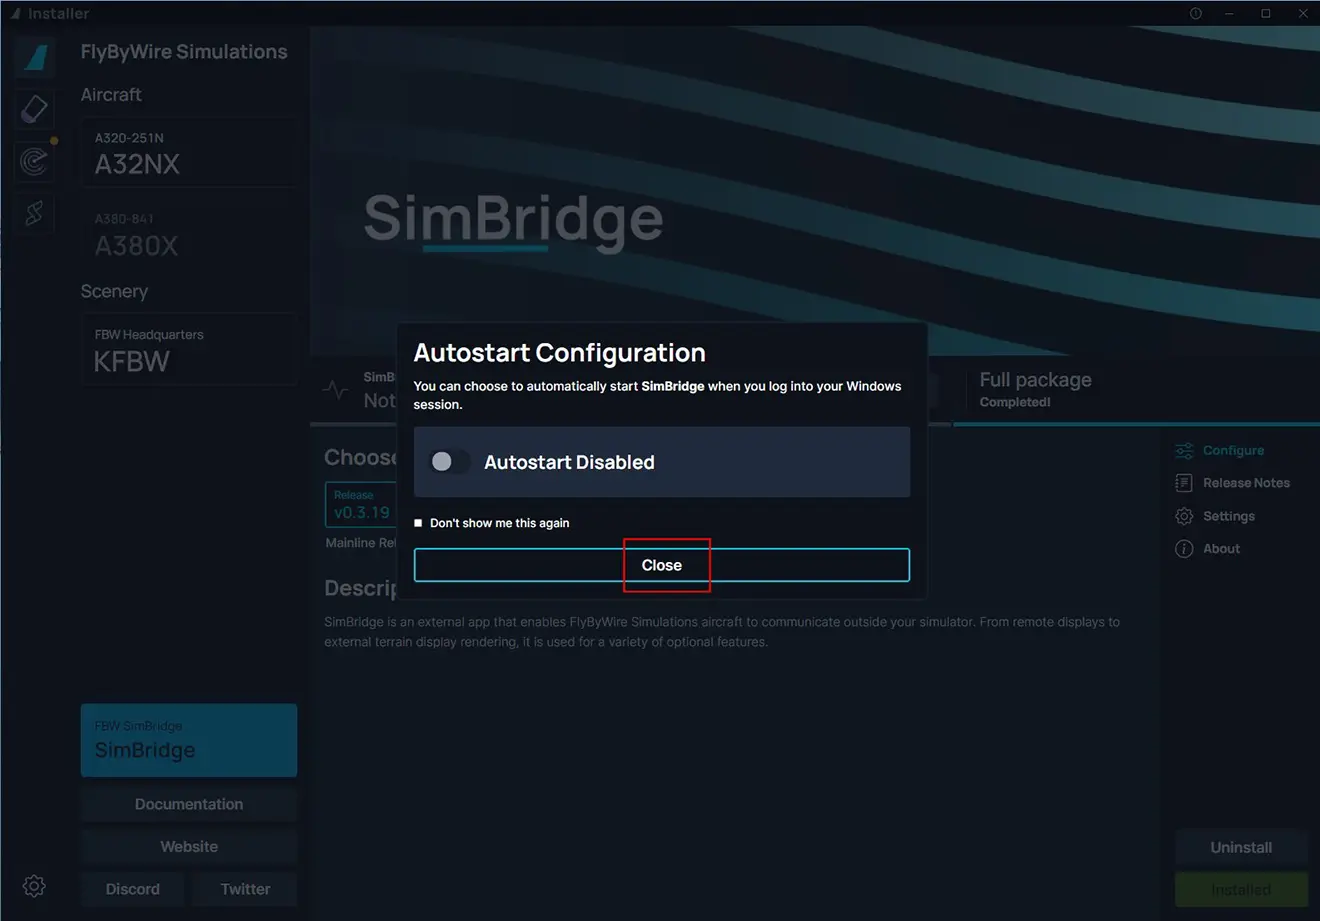
Task: Switch to the Release Notes tab
Action: (x=1233, y=483)
